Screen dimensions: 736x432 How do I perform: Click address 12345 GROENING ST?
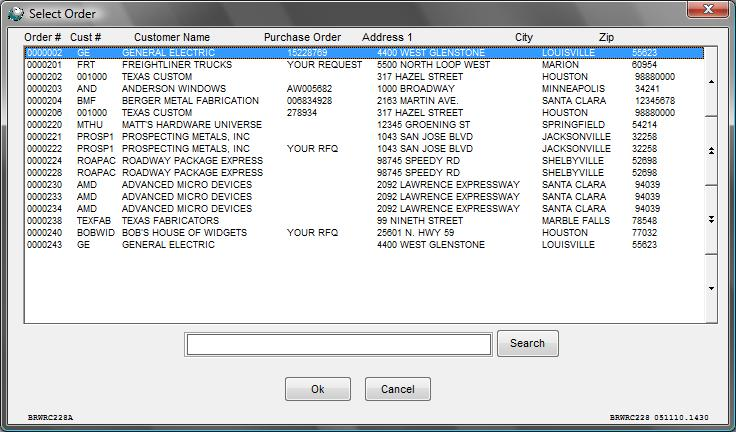pos(423,124)
